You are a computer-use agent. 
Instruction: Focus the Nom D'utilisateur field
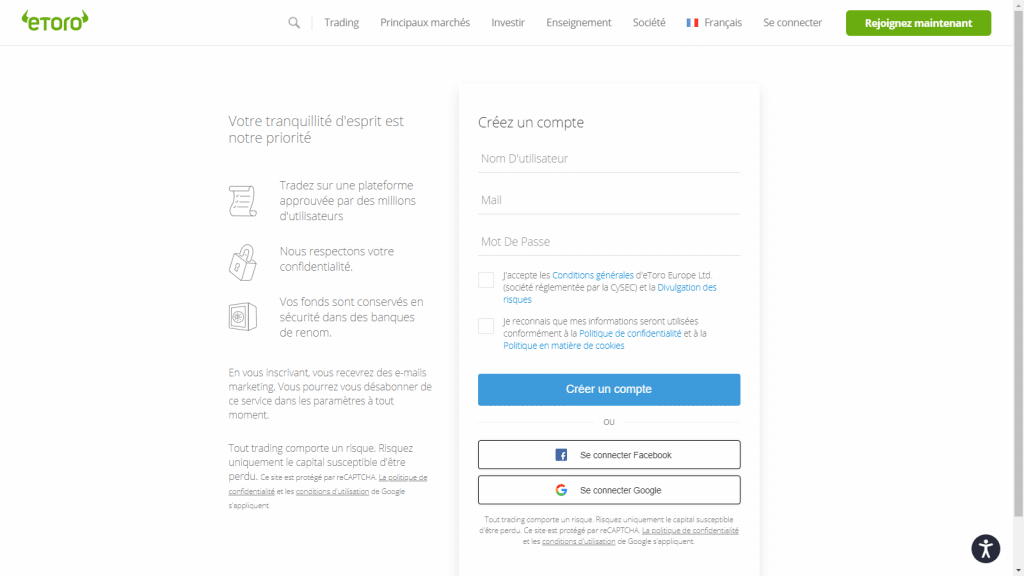(609, 159)
